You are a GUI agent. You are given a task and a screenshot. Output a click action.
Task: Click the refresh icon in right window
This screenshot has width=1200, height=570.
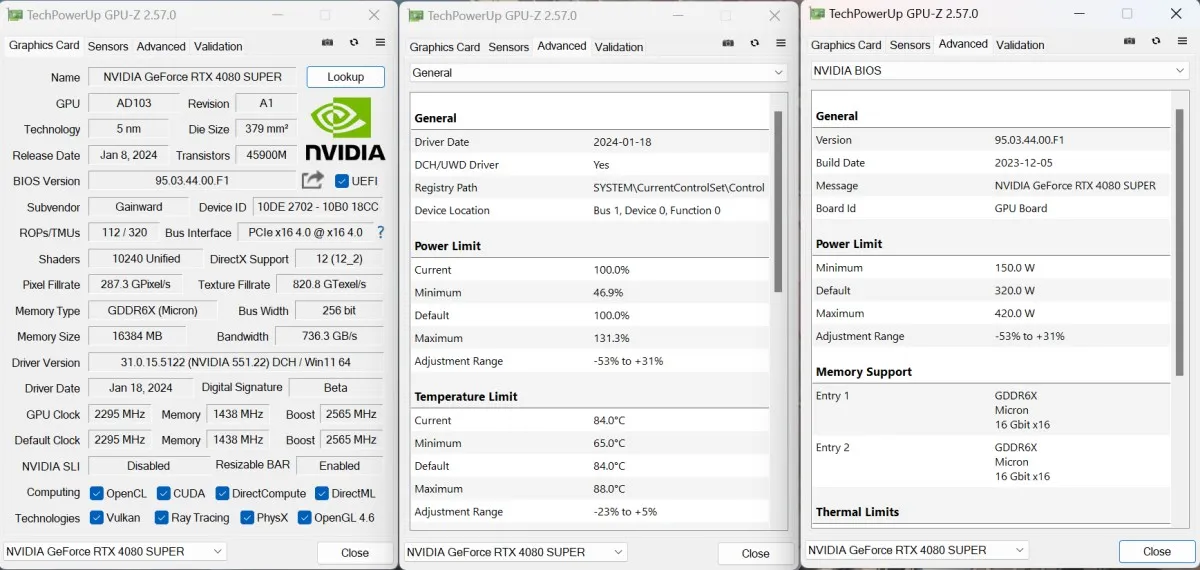click(1156, 42)
